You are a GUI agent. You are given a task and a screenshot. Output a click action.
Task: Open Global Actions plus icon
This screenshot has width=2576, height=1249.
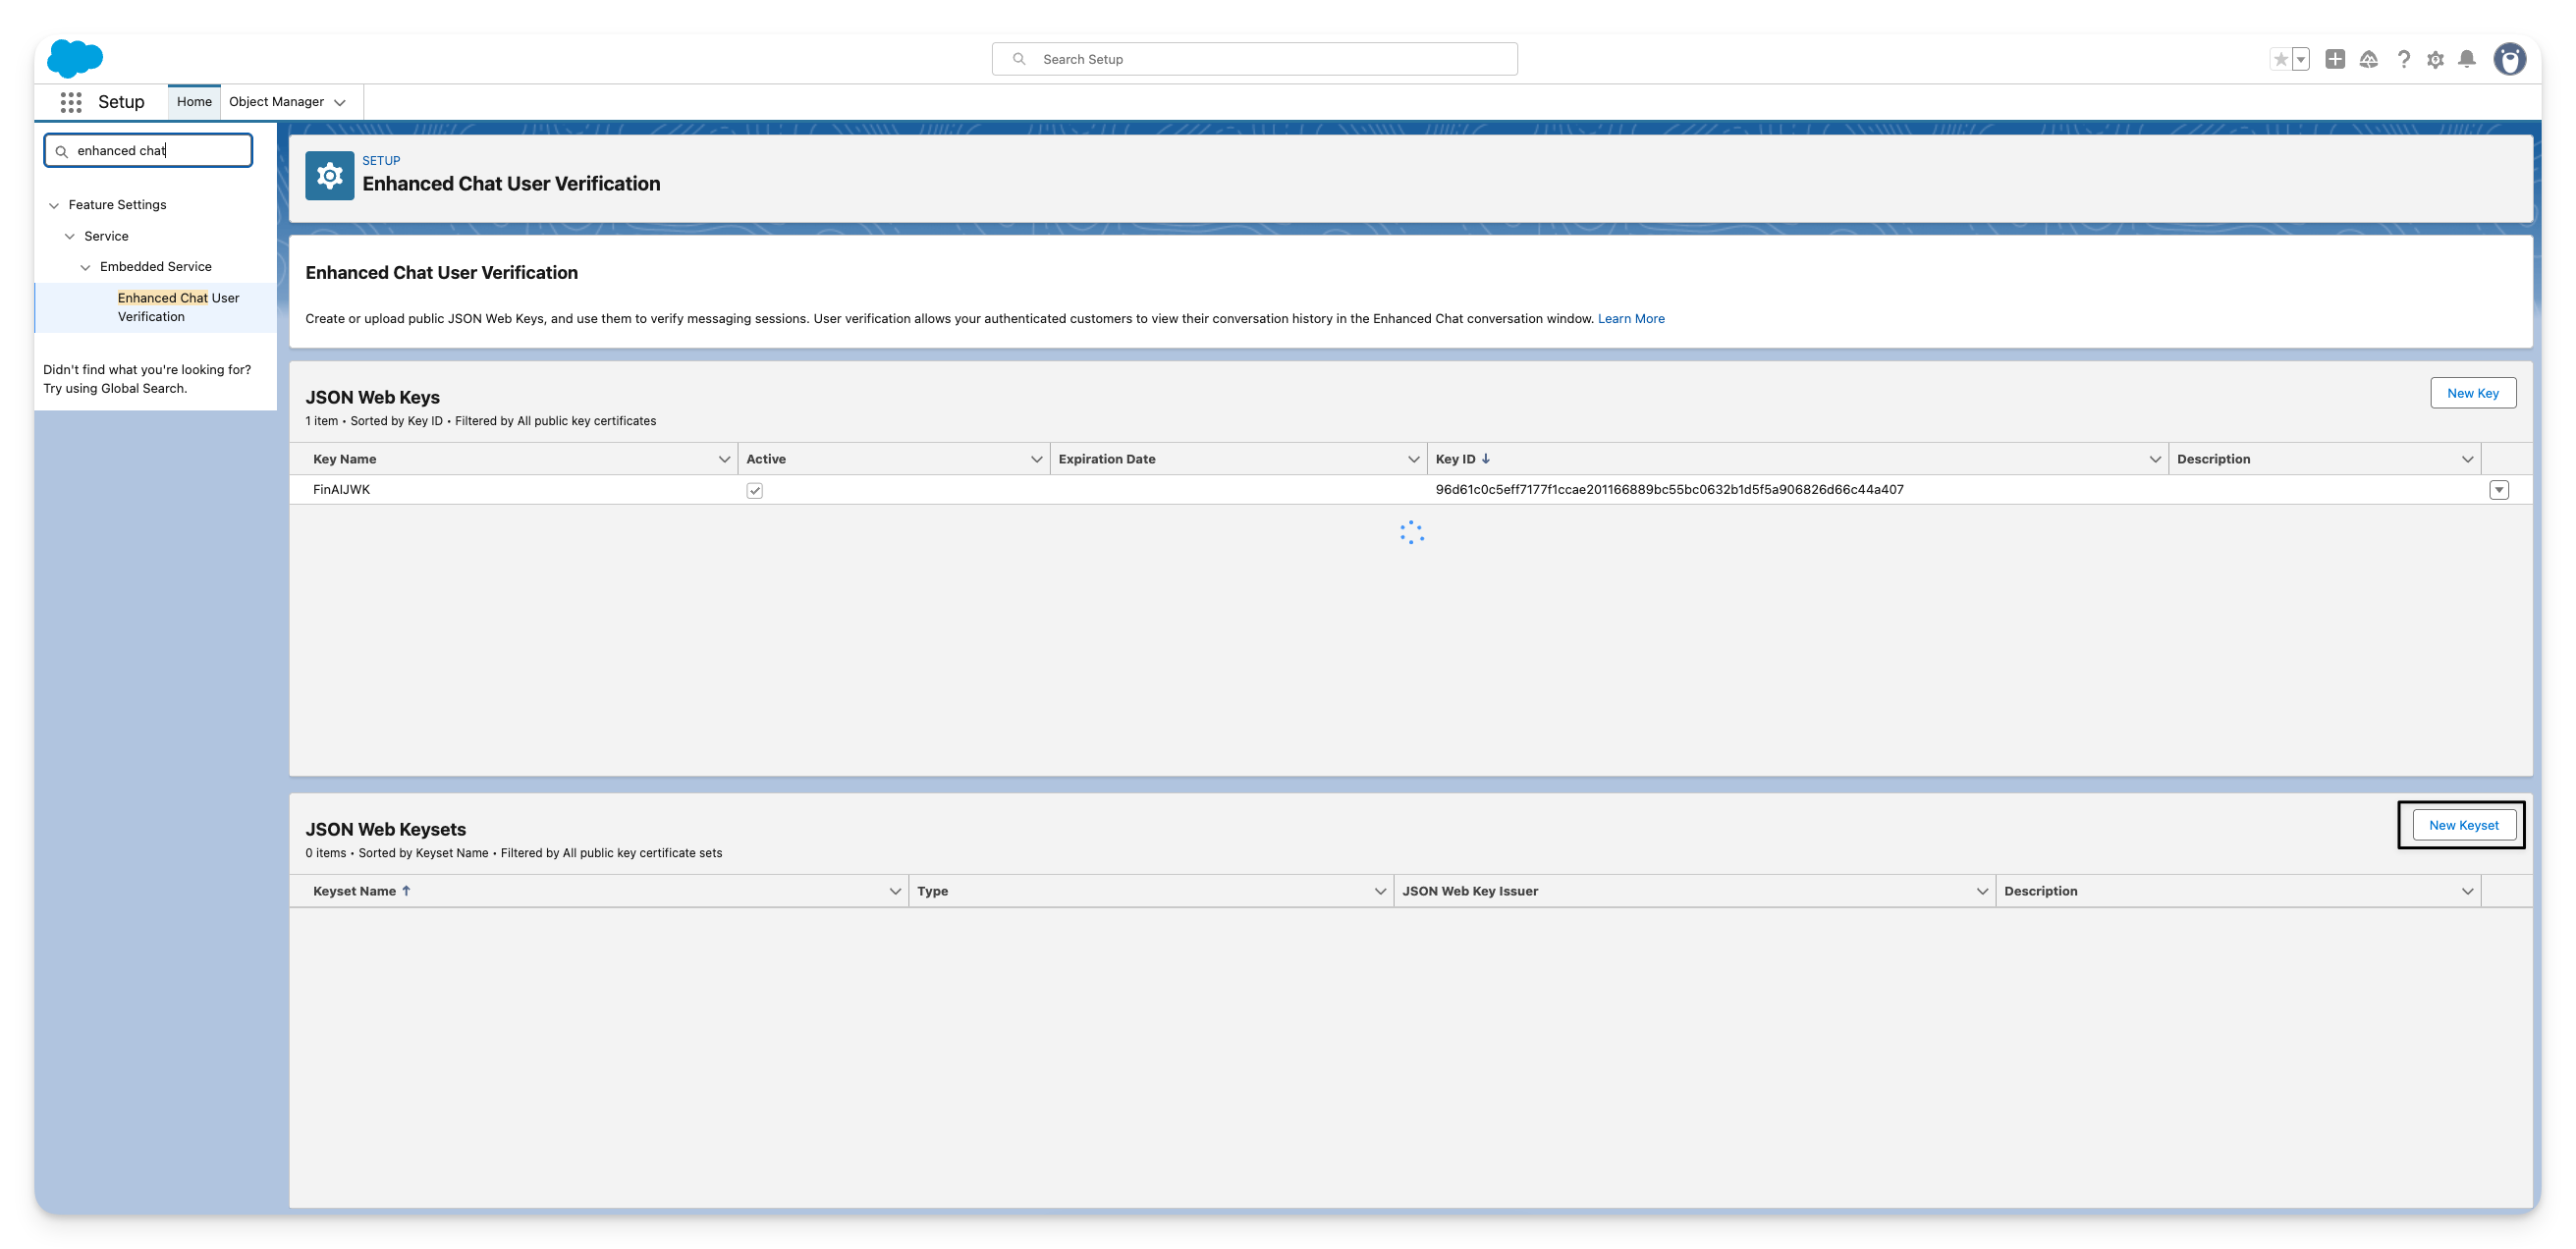click(x=2335, y=59)
